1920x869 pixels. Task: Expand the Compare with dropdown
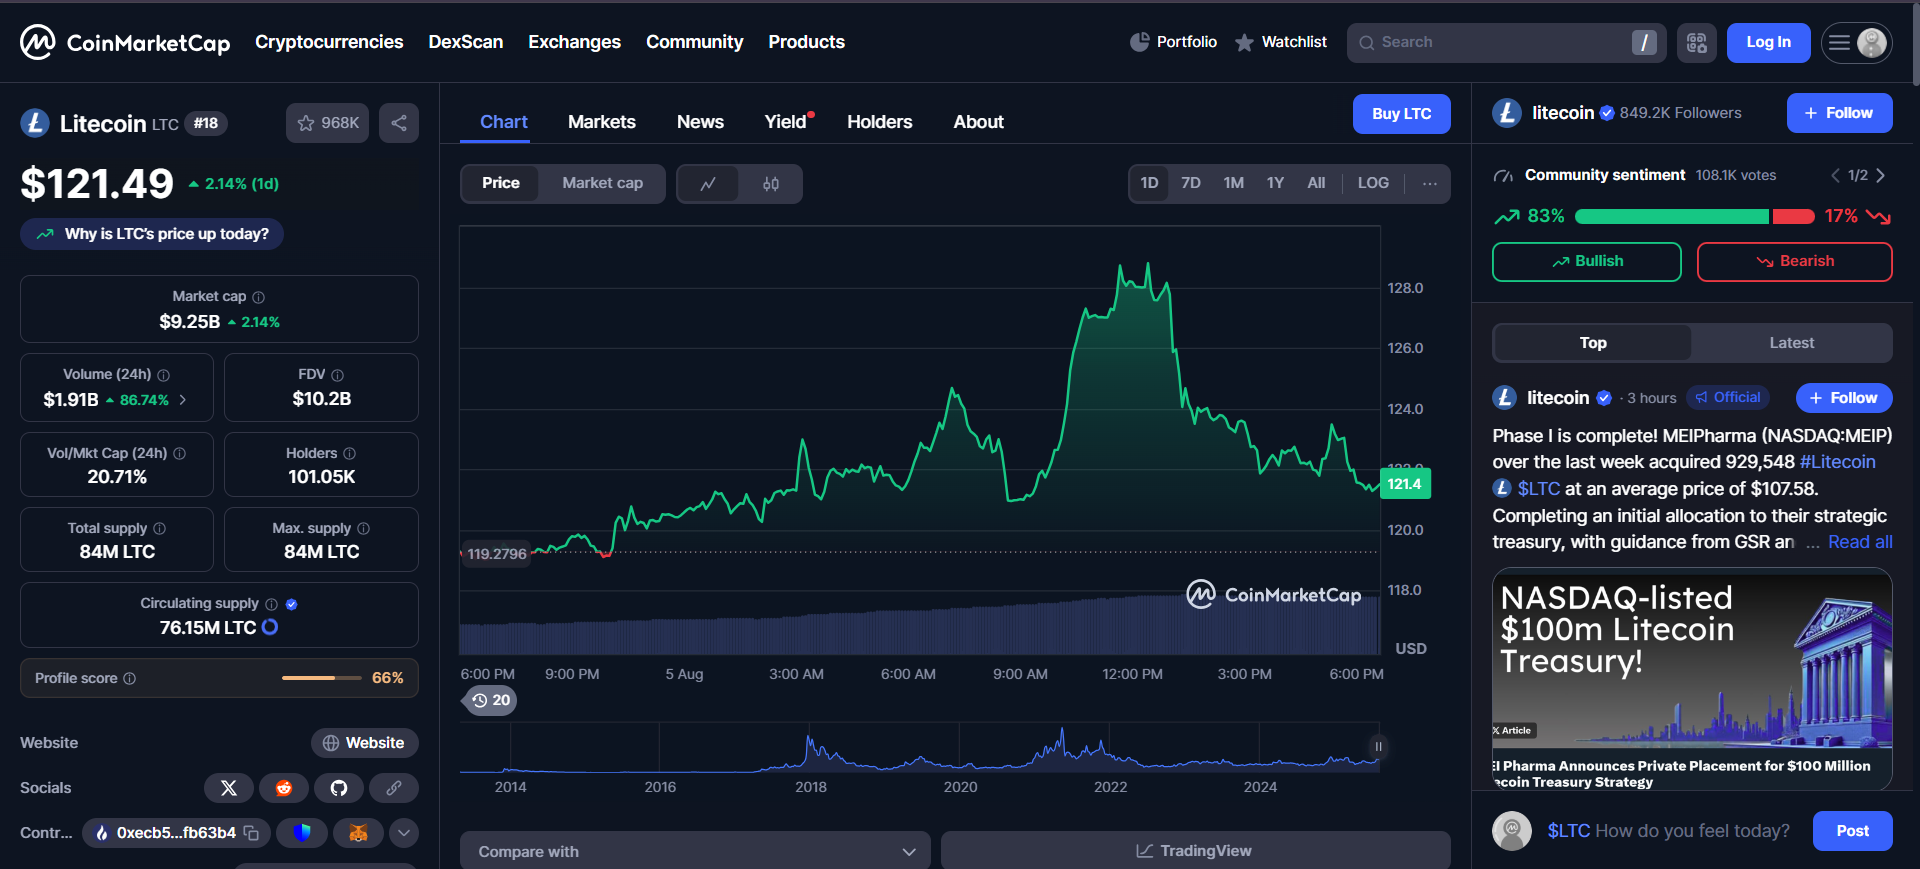click(695, 851)
